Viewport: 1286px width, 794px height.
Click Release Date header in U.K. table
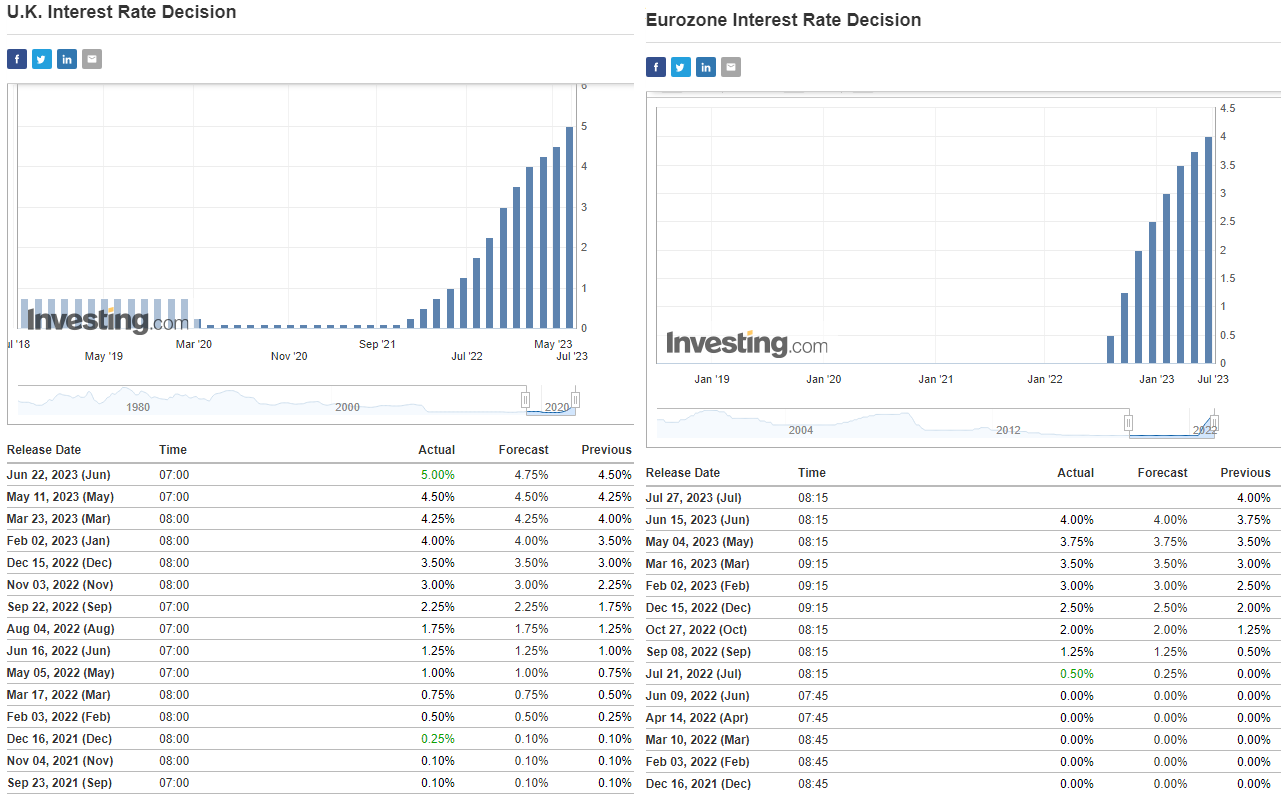44,450
